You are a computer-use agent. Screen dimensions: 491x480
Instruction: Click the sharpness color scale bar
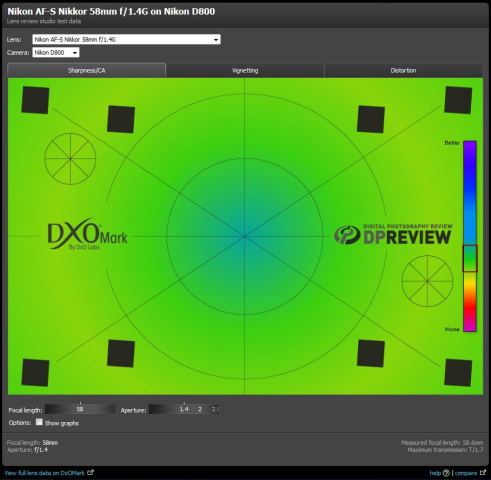point(470,236)
